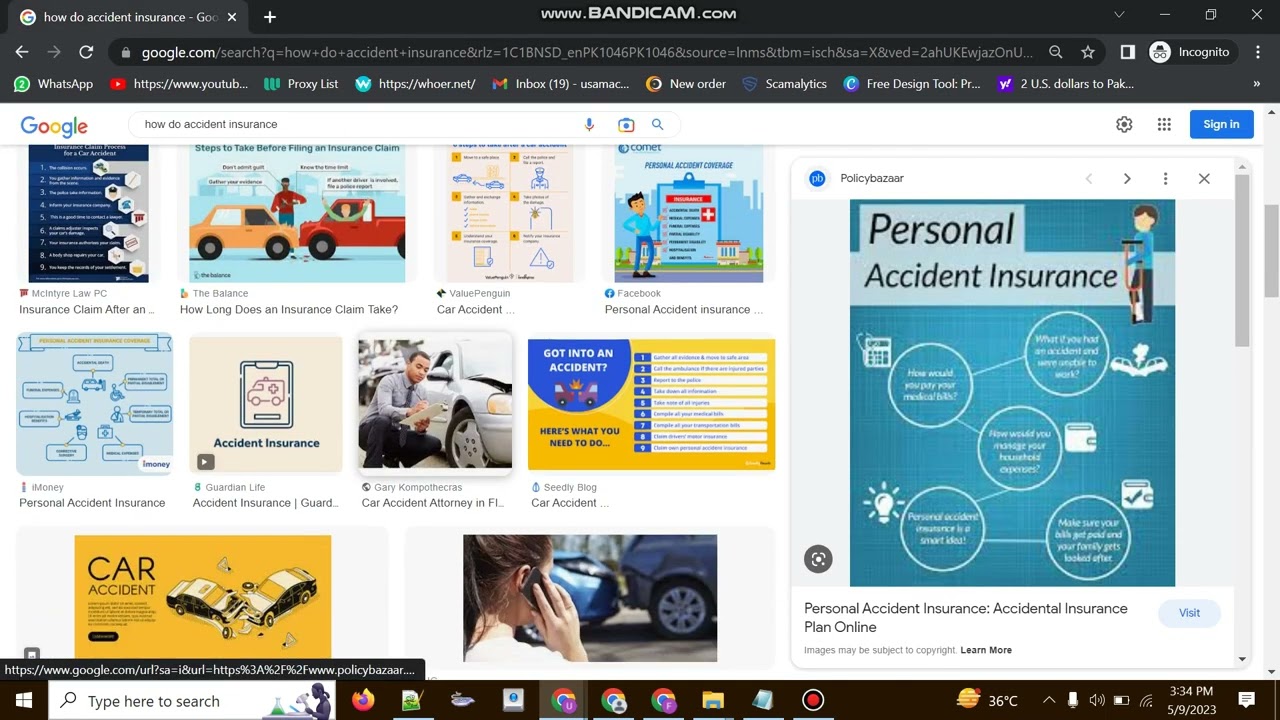
Task: Open 'How Long Does an Insurance Claim Take?' link
Action: coord(289,310)
